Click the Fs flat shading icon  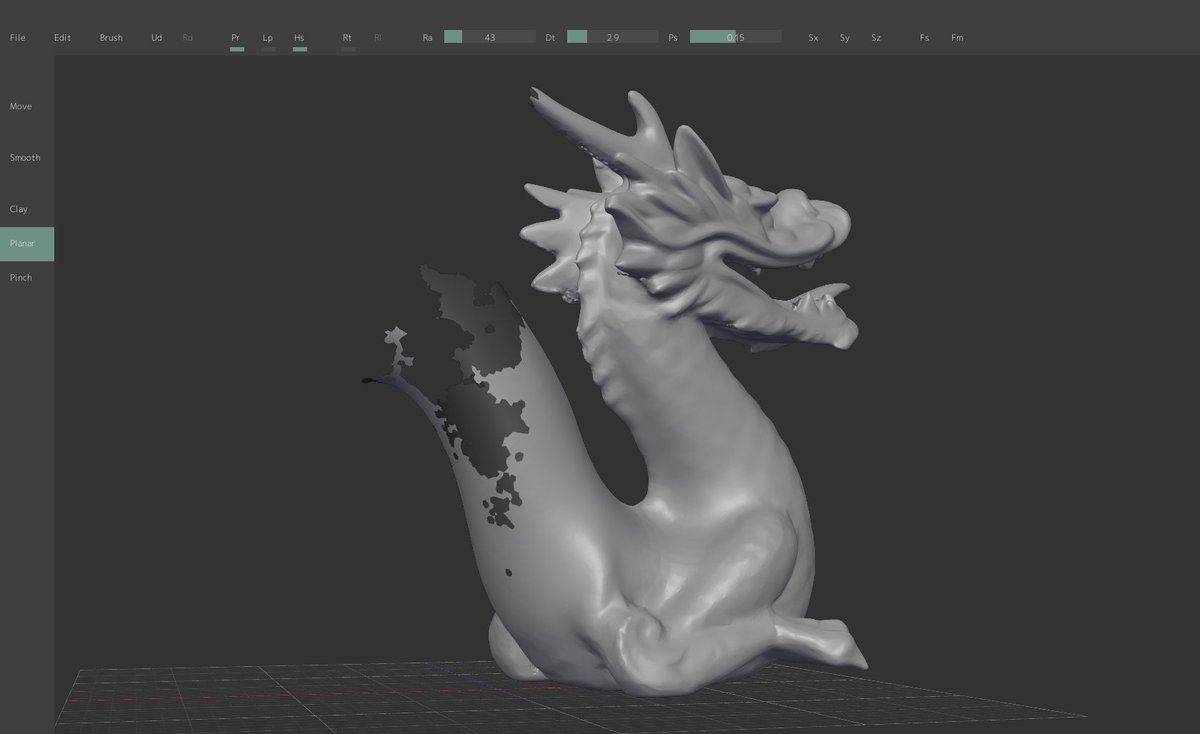click(924, 37)
